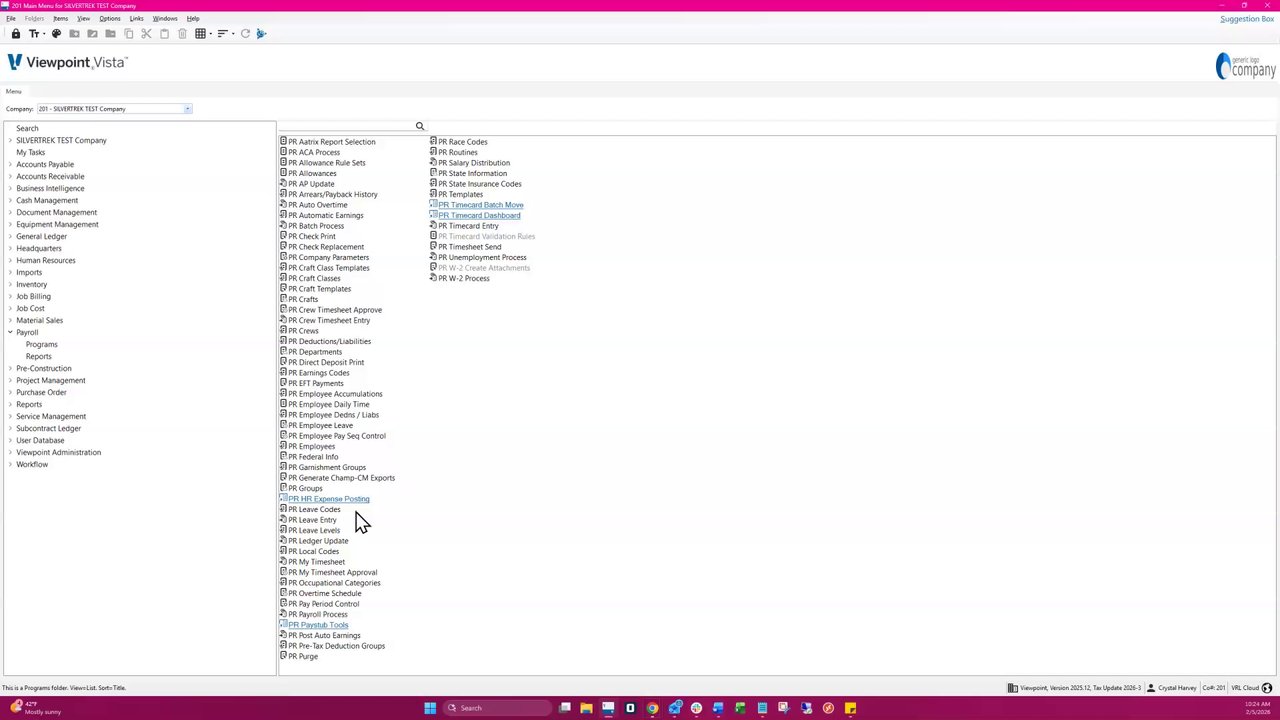
Task: Open File Explorer from the taskbar
Action: [586, 708]
